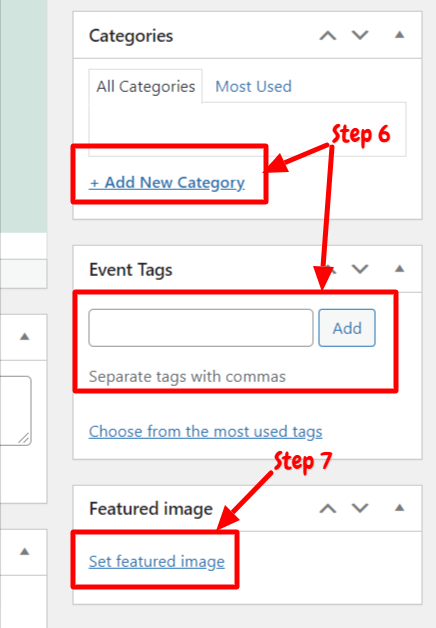
Task: Click the Add tag button
Action: [347, 328]
